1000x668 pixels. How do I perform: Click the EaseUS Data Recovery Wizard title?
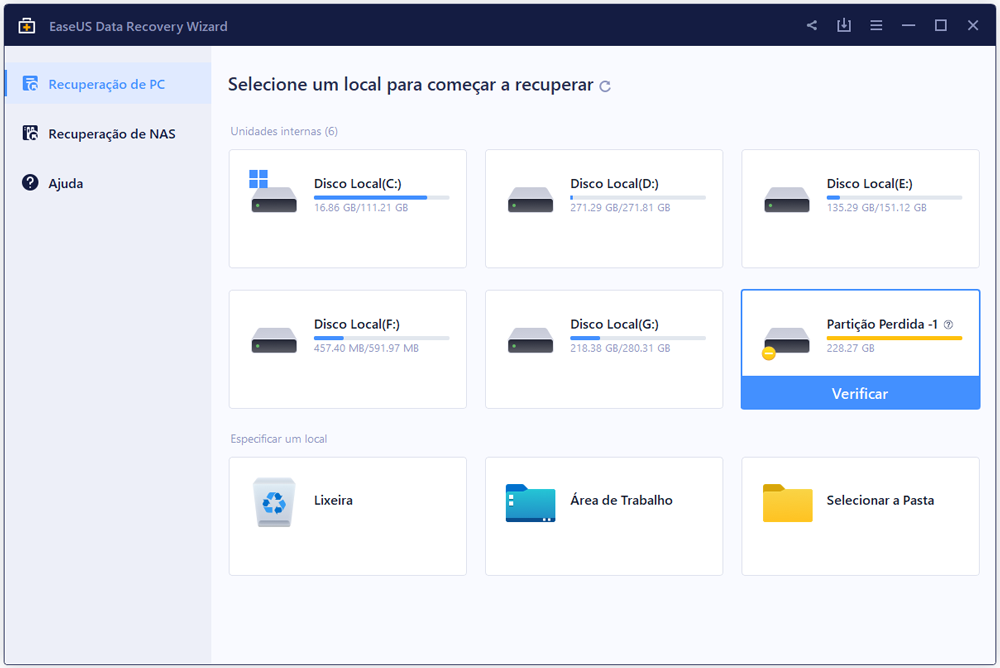click(138, 26)
